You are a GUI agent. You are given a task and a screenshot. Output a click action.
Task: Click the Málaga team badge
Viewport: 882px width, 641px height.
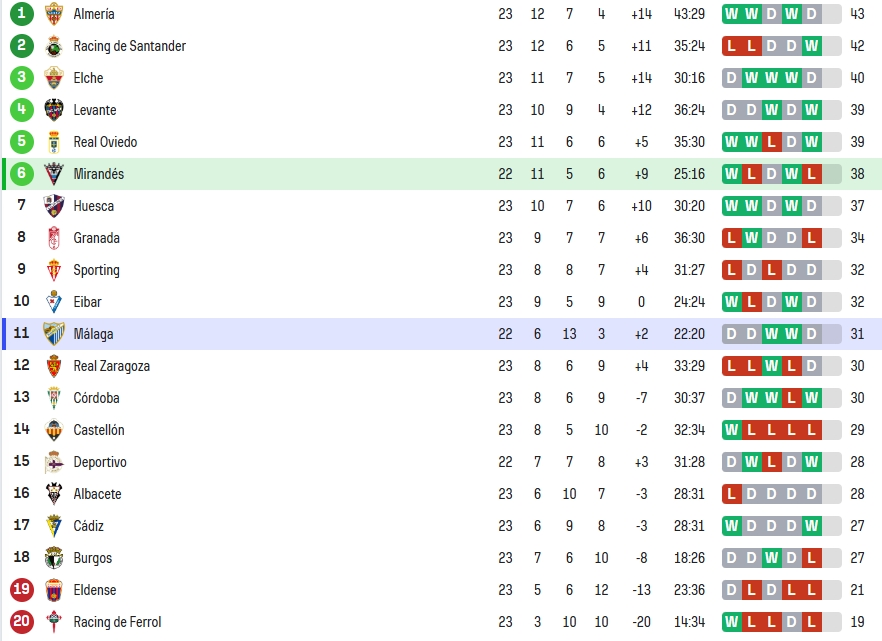coord(54,334)
